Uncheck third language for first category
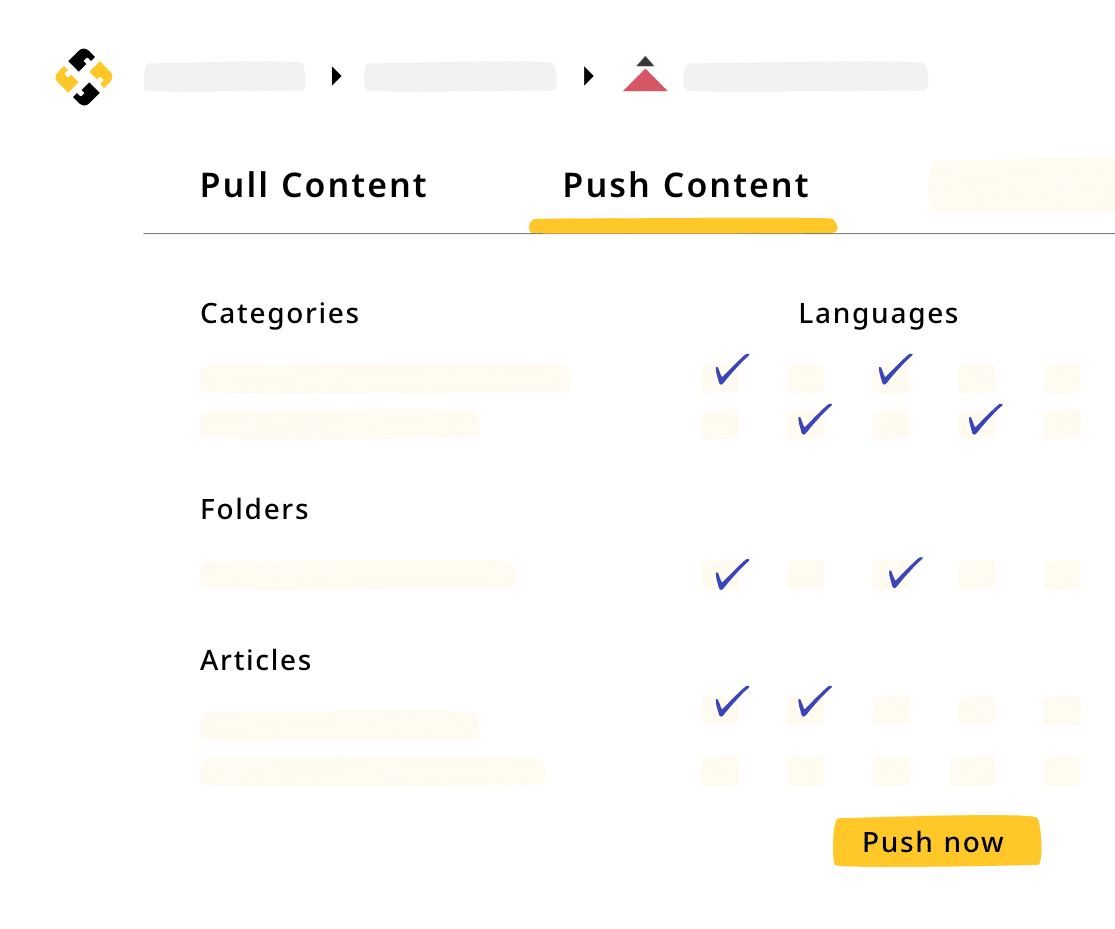 (x=891, y=378)
